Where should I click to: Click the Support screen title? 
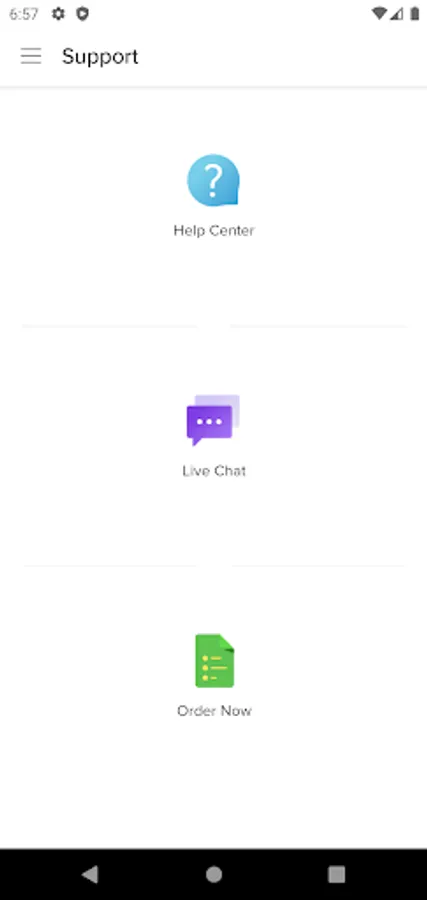(100, 56)
